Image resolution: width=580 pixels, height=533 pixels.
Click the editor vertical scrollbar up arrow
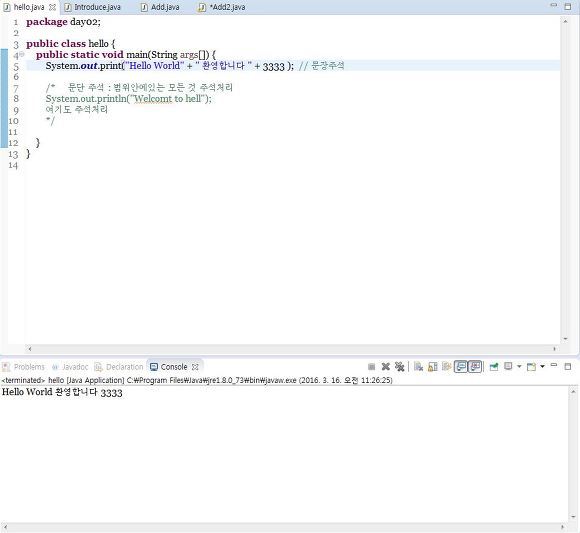(x=565, y=21)
